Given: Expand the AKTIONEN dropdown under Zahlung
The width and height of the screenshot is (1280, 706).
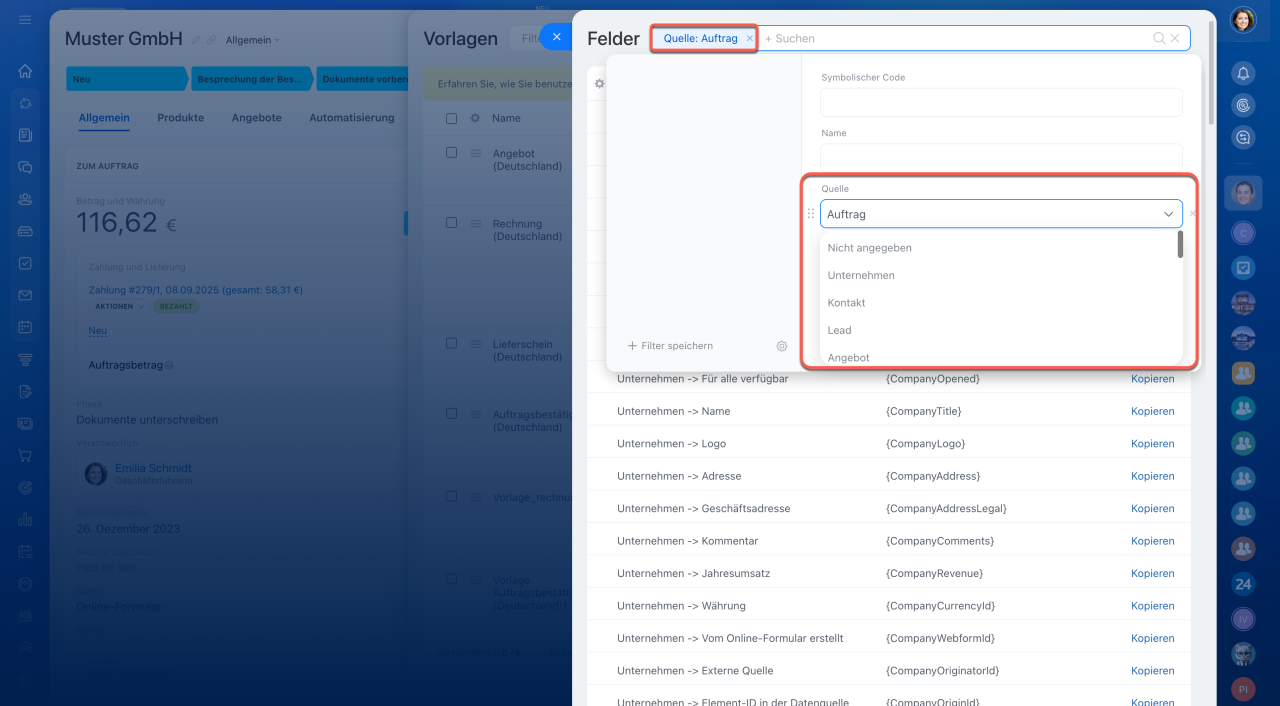Looking at the screenshot, I should click(119, 306).
